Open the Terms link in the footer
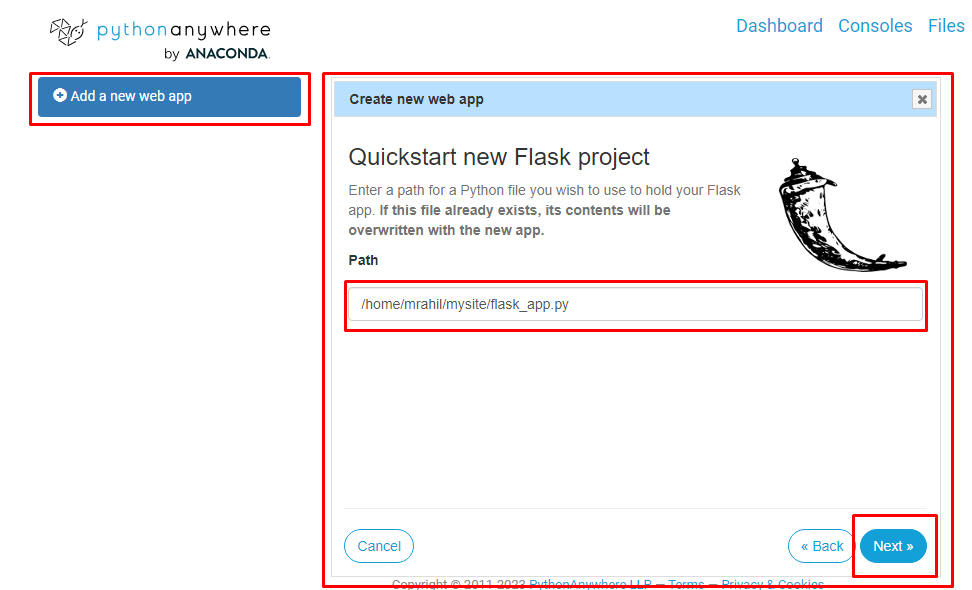 pos(687,583)
